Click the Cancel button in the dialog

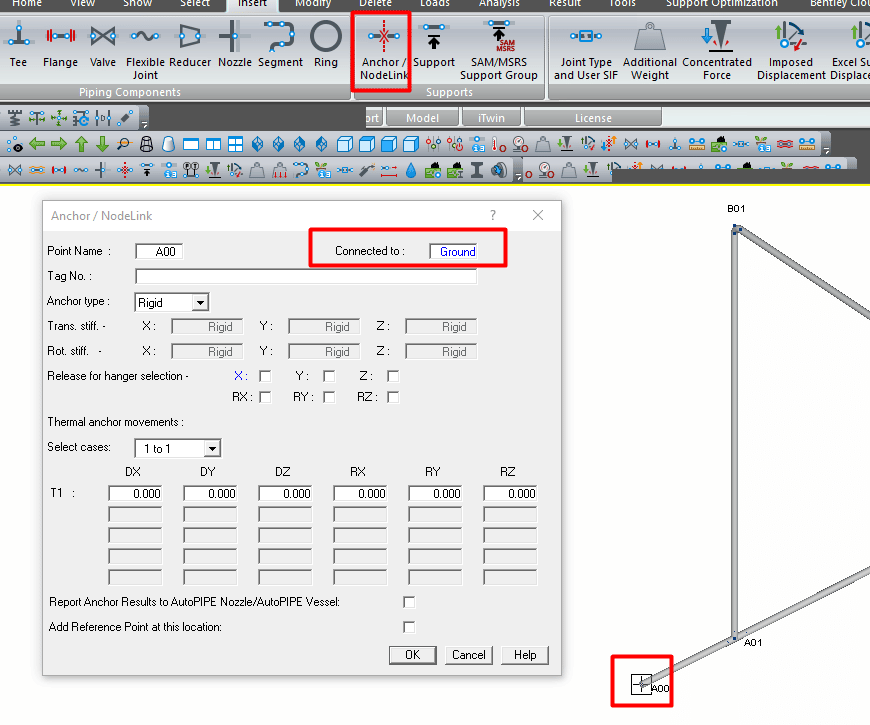pos(468,655)
